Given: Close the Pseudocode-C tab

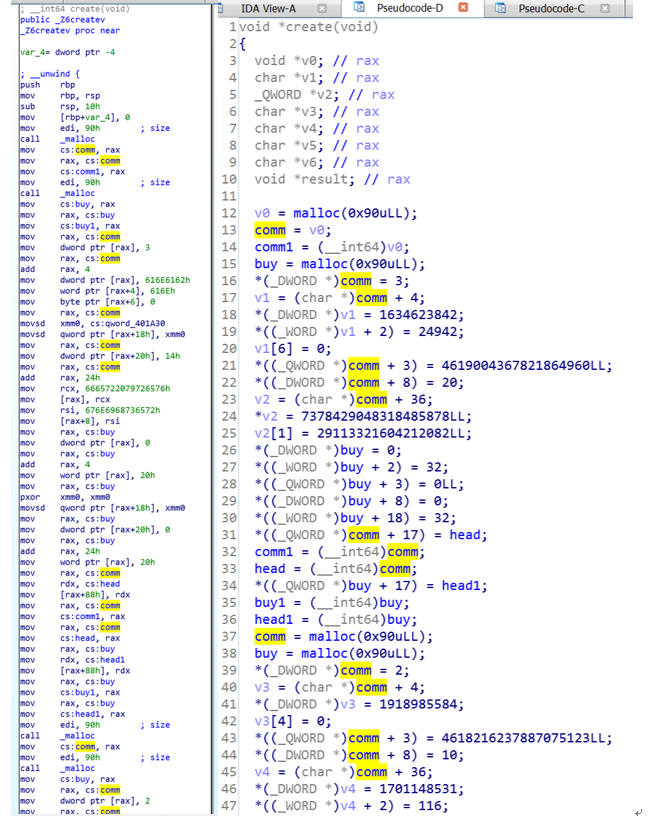Looking at the screenshot, I should click(x=605, y=9).
